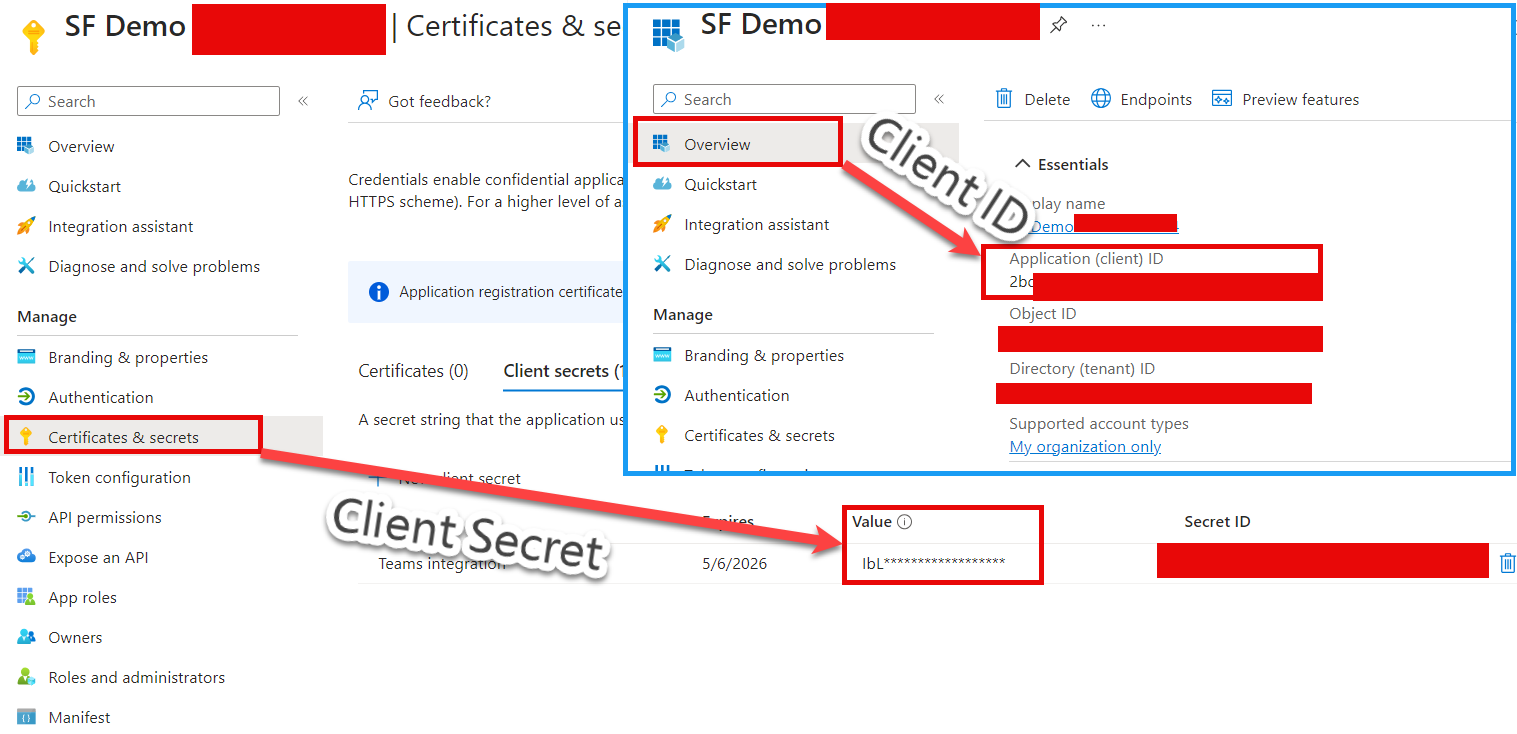Click the Owners people icon
Viewport: 1517px width, 734px height.
tap(27, 637)
